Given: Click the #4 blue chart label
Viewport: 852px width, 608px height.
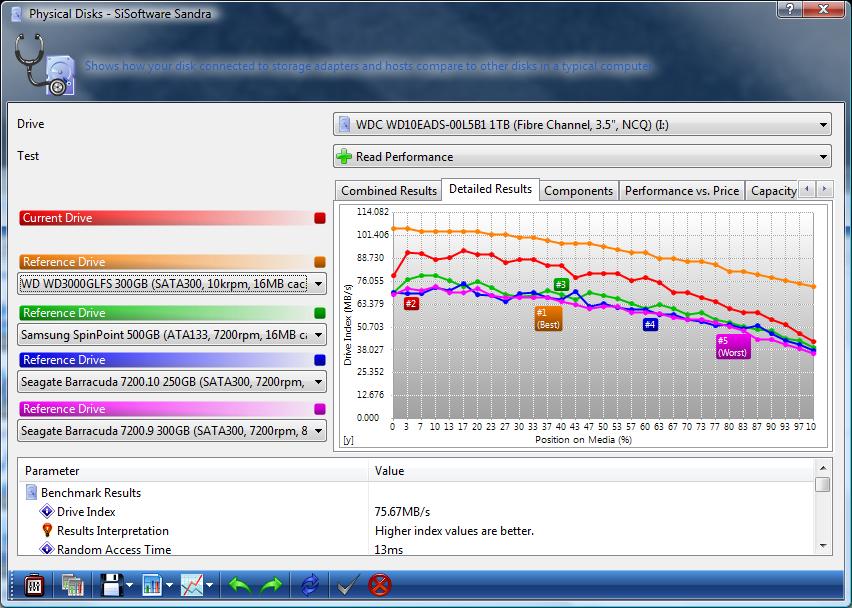Looking at the screenshot, I should pos(650,324).
